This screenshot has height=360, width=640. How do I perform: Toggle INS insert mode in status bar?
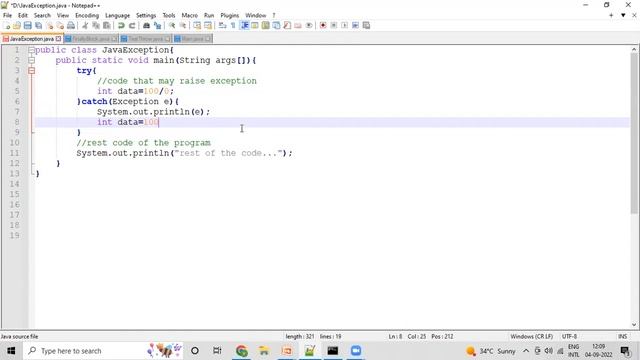[x=622, y=336]
